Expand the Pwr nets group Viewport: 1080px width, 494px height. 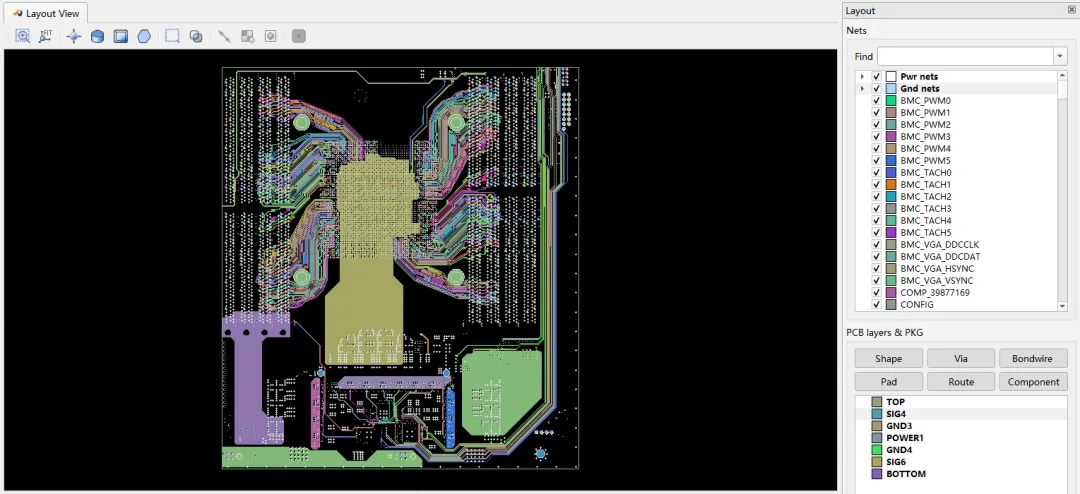(x=862, y=76)
